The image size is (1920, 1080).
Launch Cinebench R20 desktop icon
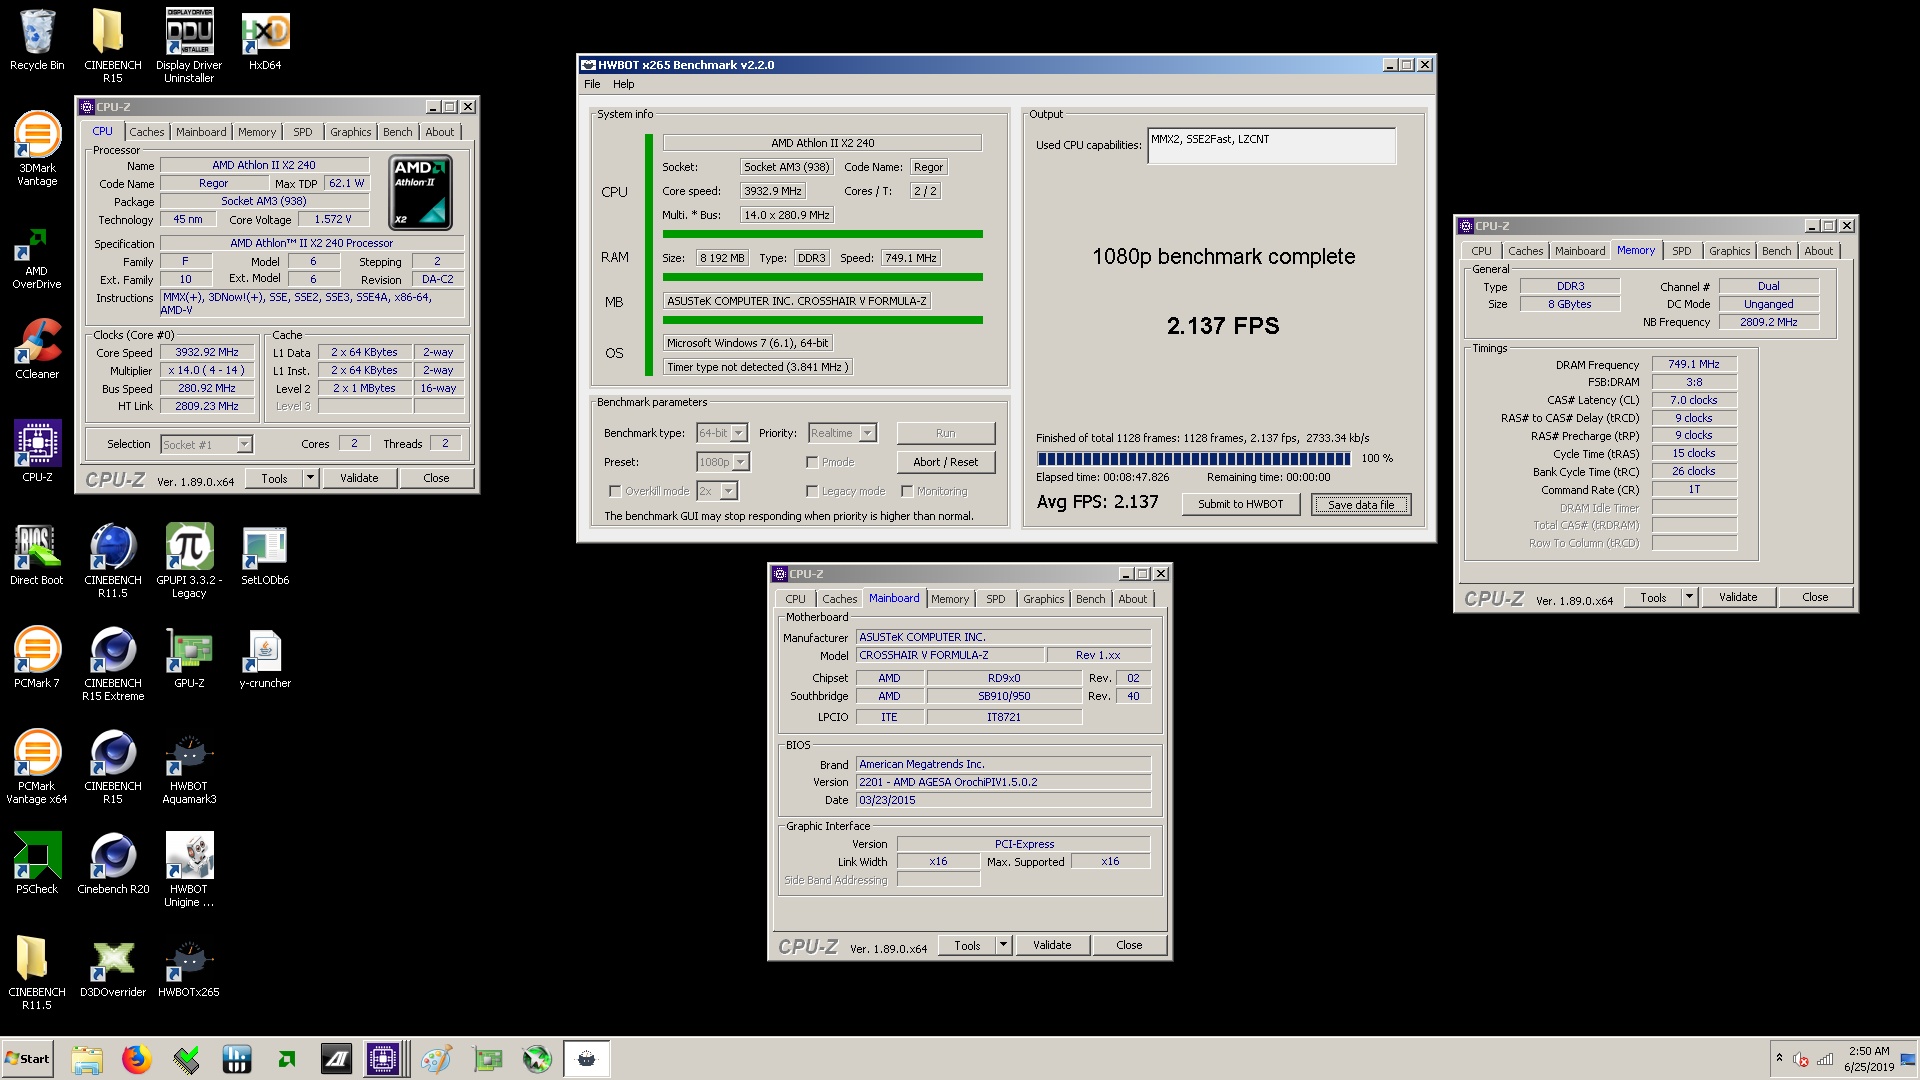point(112,863)
